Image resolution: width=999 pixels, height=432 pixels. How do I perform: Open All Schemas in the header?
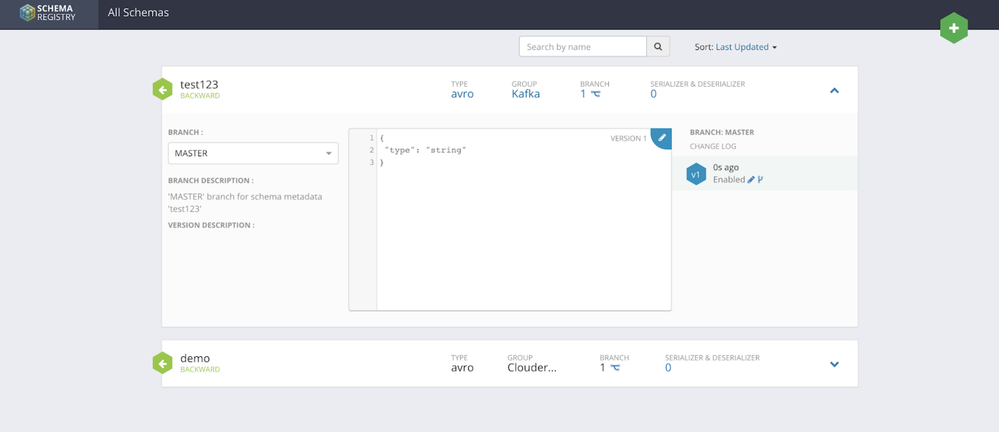click(x=138, y=12)
